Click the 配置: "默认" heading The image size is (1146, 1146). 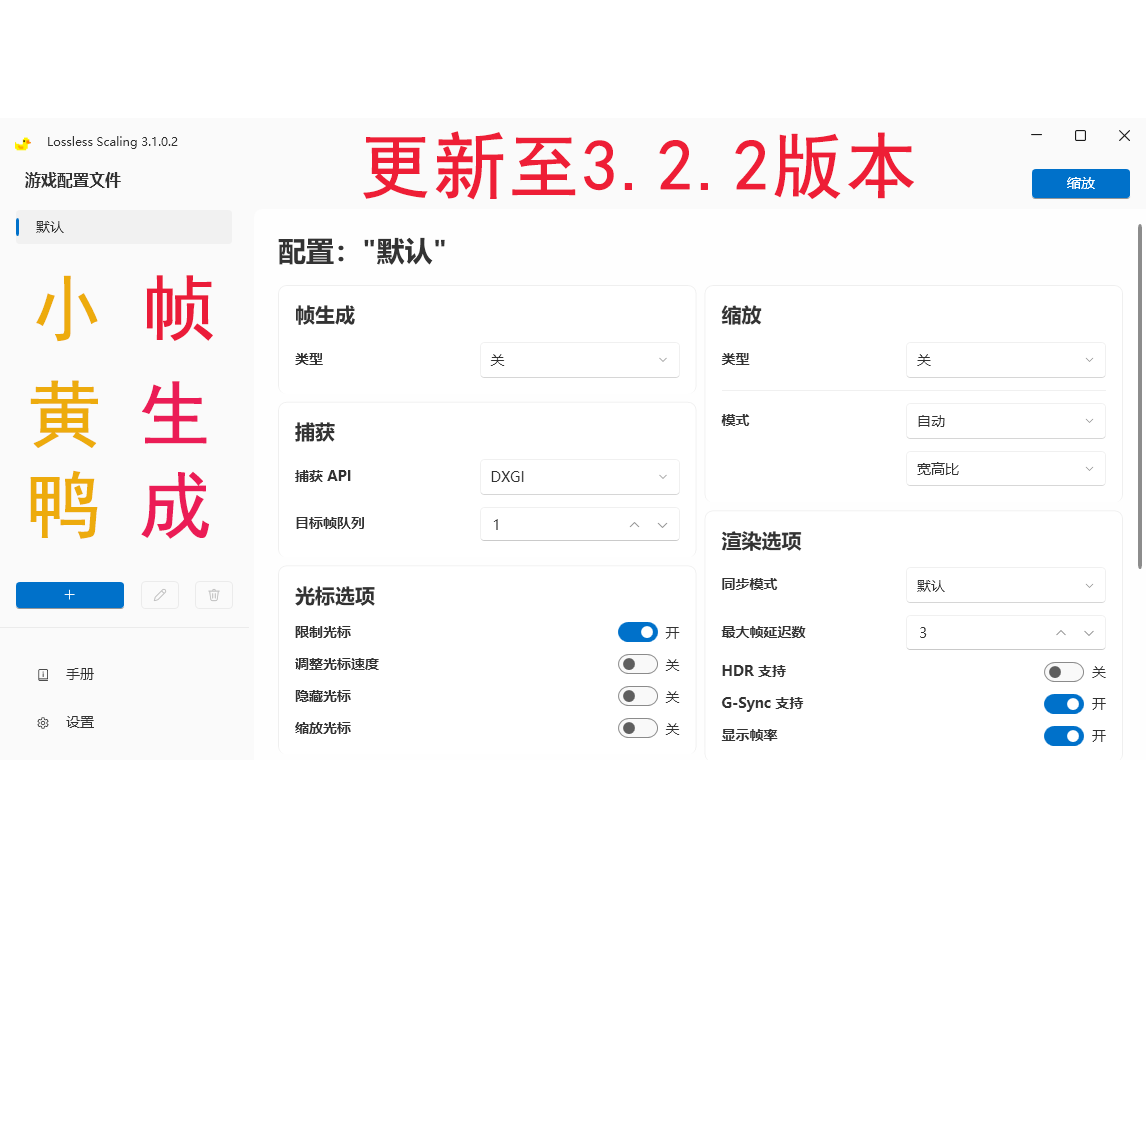[362, 252]
